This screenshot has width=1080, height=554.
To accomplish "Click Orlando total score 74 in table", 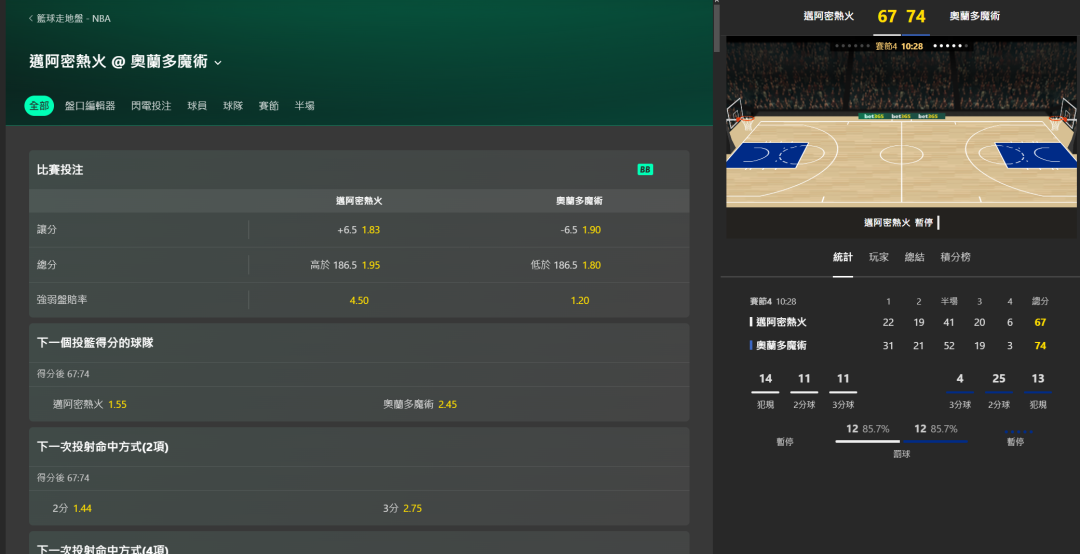I will [1040, 346].
